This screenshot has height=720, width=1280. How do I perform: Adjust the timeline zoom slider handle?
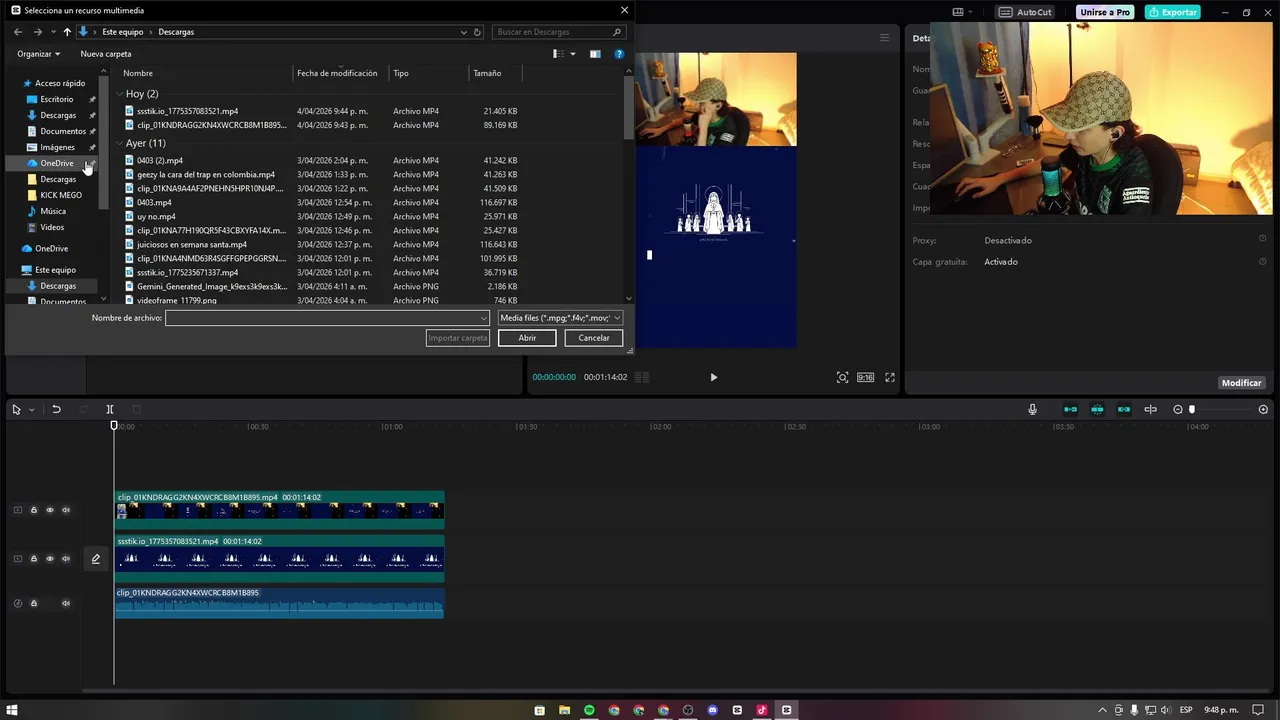(x=1192, y=409)
